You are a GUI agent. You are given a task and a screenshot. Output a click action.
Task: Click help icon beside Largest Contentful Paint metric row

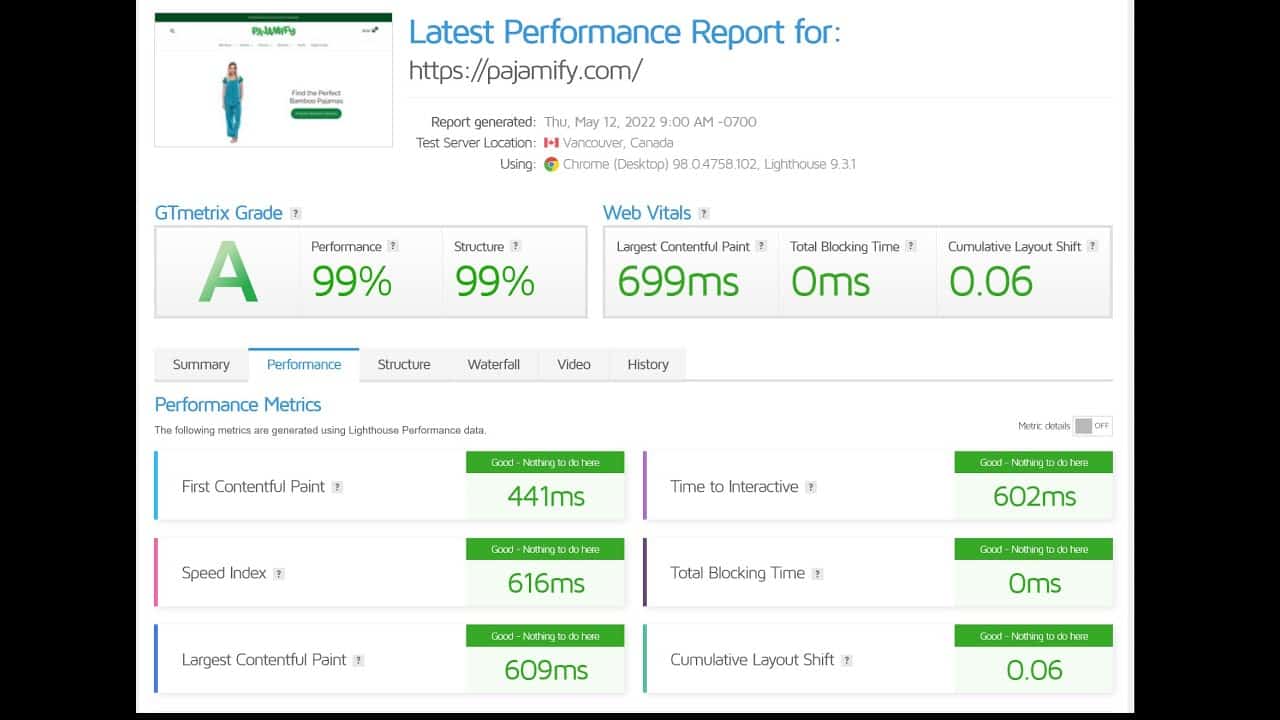358,660
